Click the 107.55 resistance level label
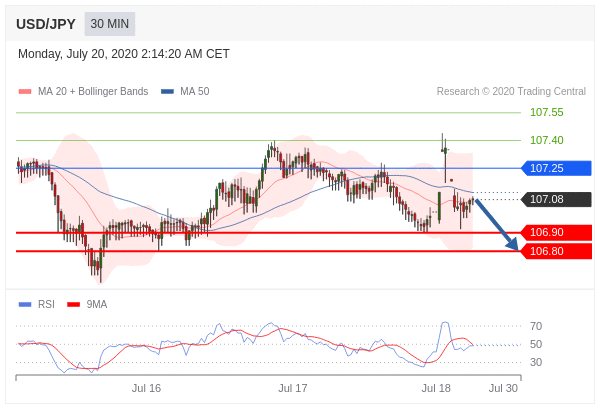 (x=547, y=112)
